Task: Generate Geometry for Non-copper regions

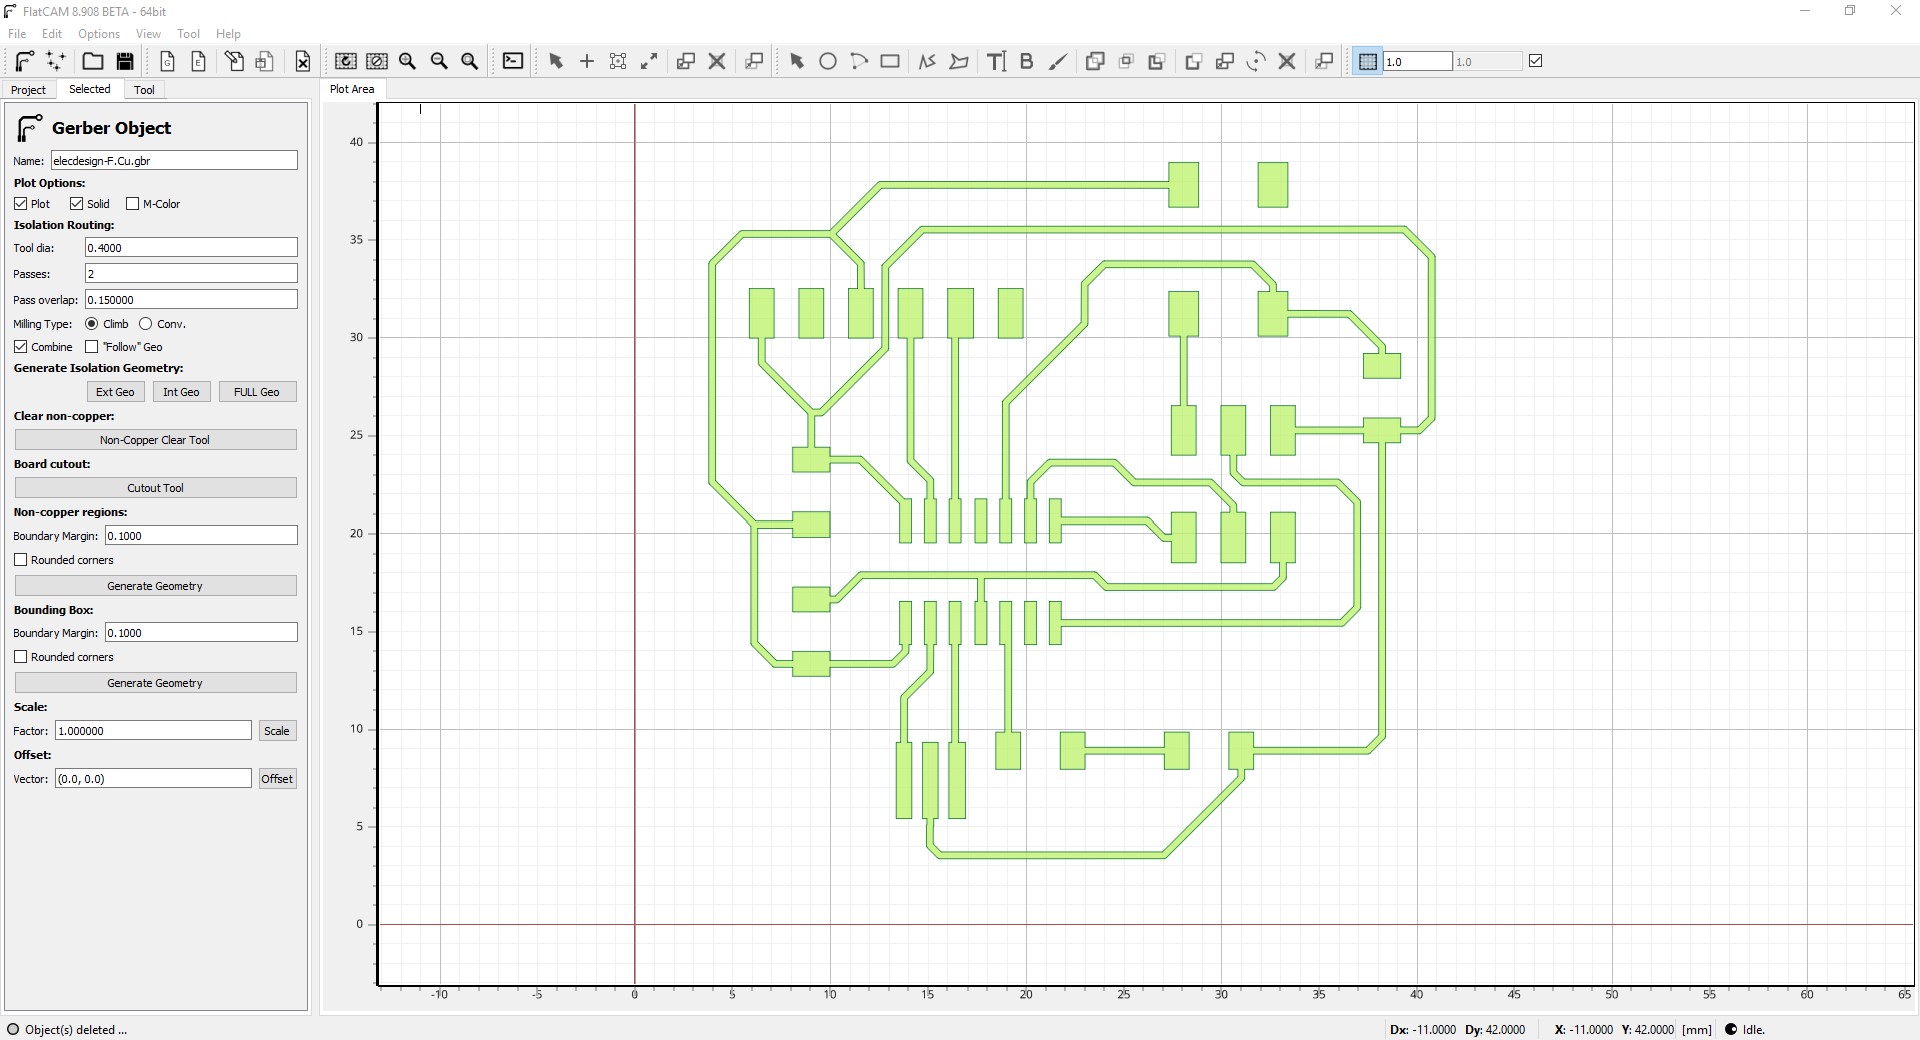Action: (155, 586)
